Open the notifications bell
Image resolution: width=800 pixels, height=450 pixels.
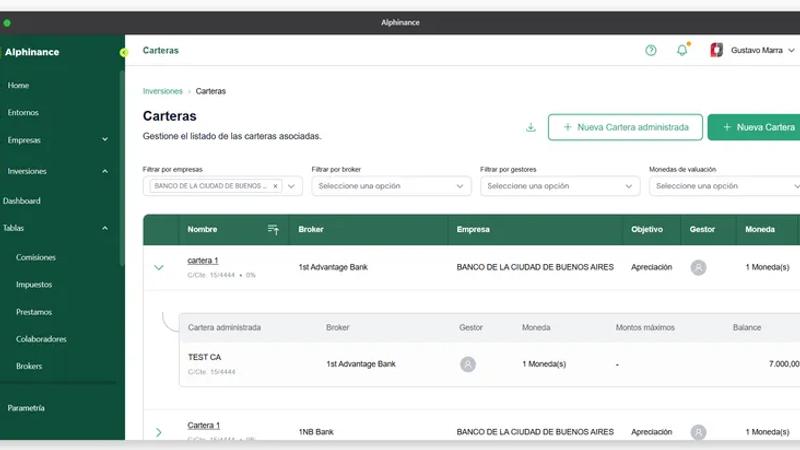[682, 50]
